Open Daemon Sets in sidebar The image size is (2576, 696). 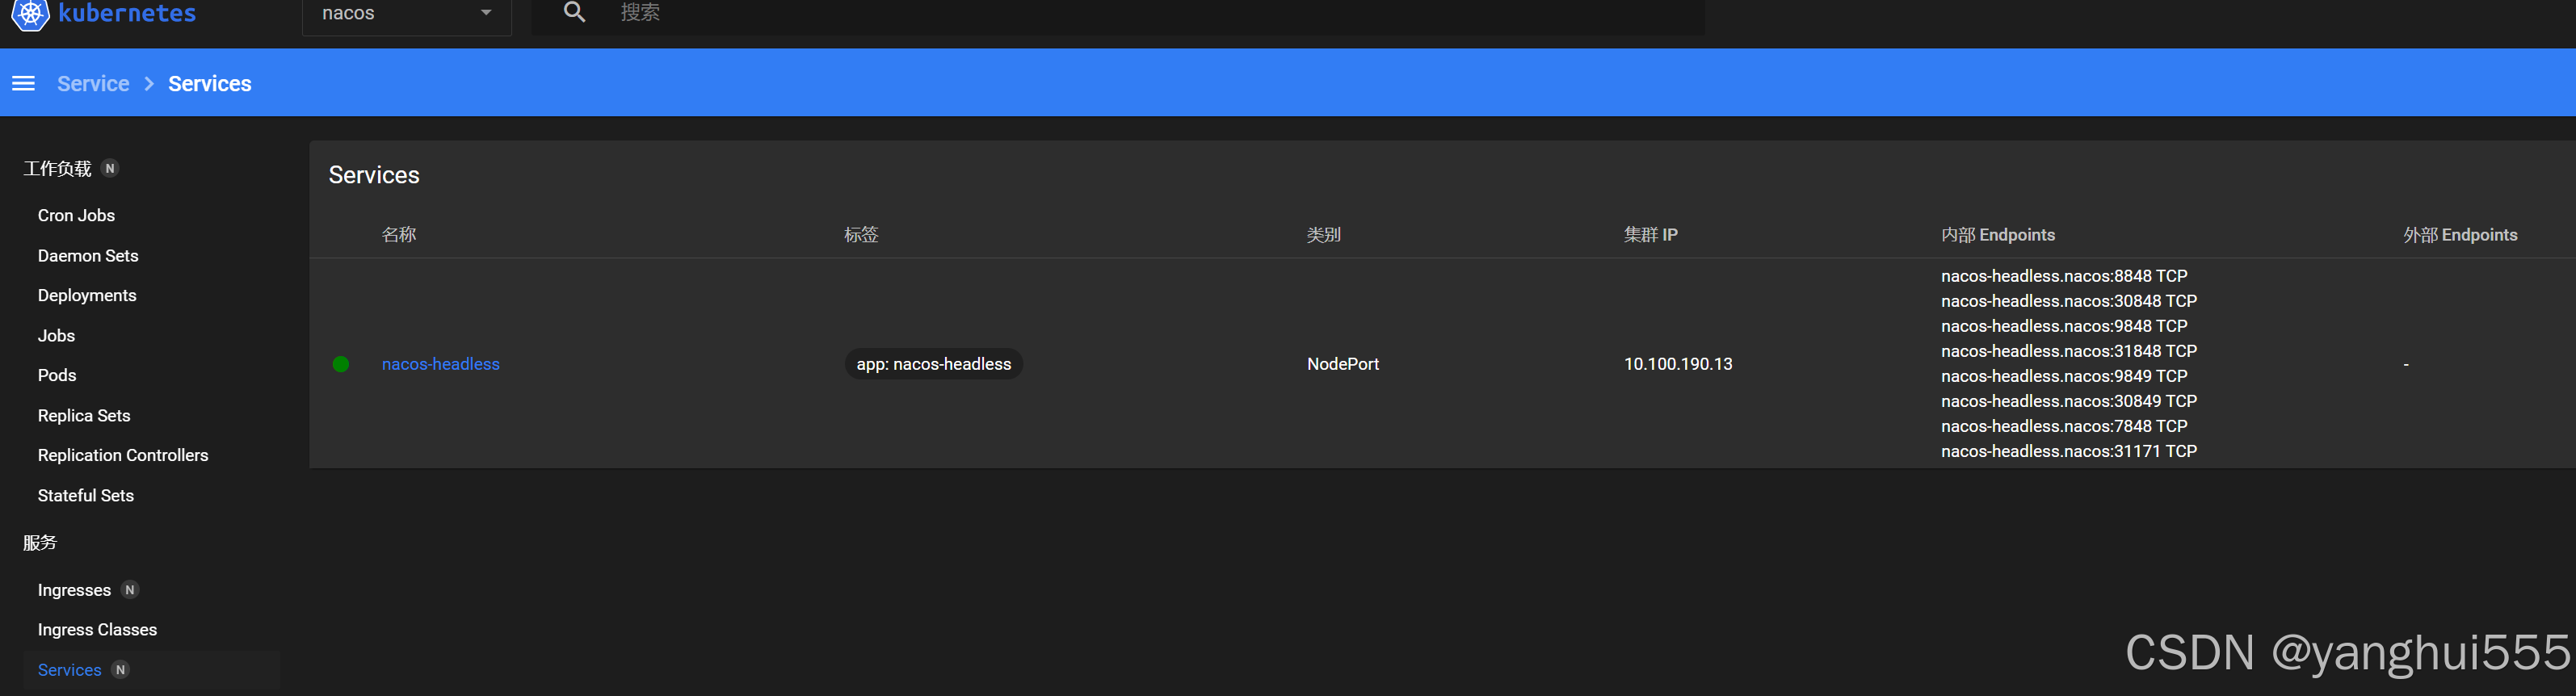pyautogui.click(x=88, y=255)
